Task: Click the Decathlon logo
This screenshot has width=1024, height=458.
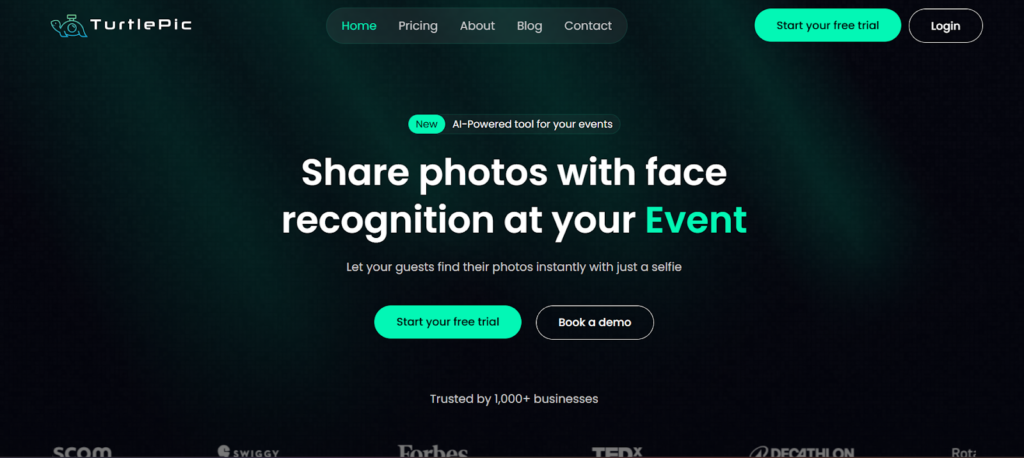Action: (801, 451)
